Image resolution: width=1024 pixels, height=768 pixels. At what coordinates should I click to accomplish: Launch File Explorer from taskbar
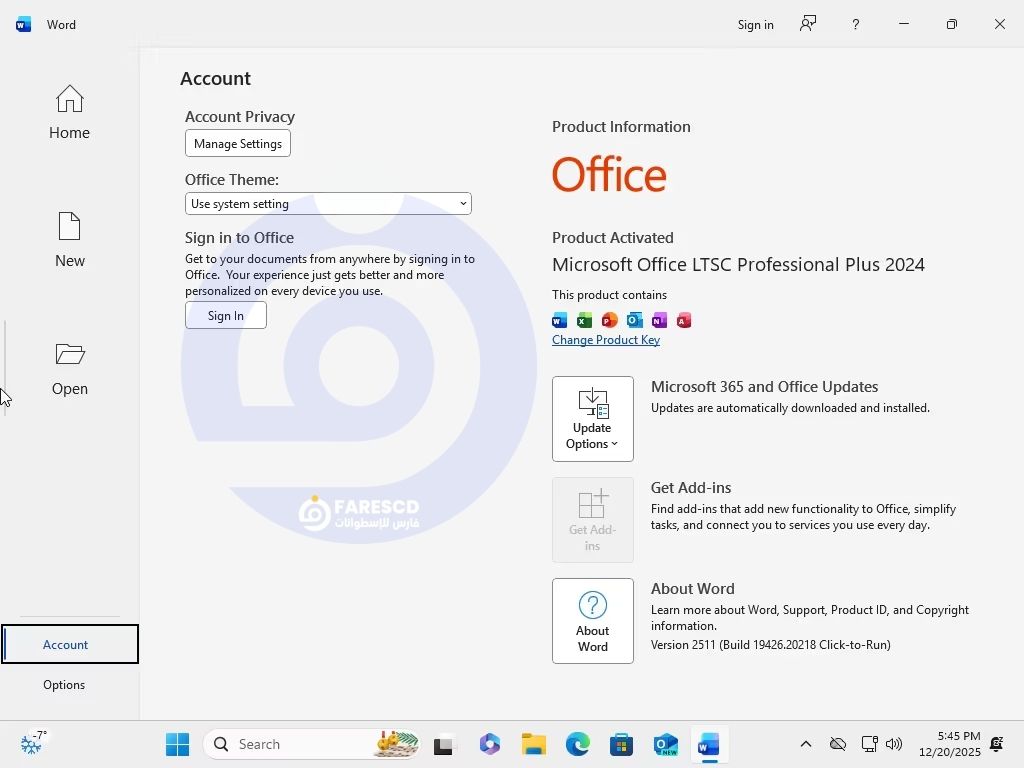[x=533, y=744]
